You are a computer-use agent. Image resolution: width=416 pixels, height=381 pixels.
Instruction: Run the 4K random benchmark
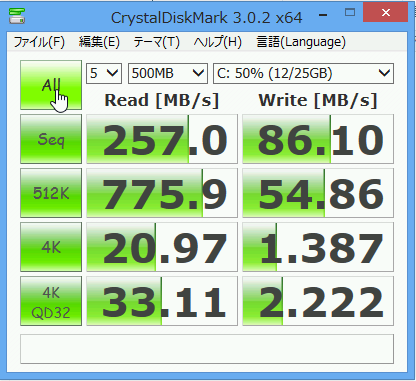point(51,247)
